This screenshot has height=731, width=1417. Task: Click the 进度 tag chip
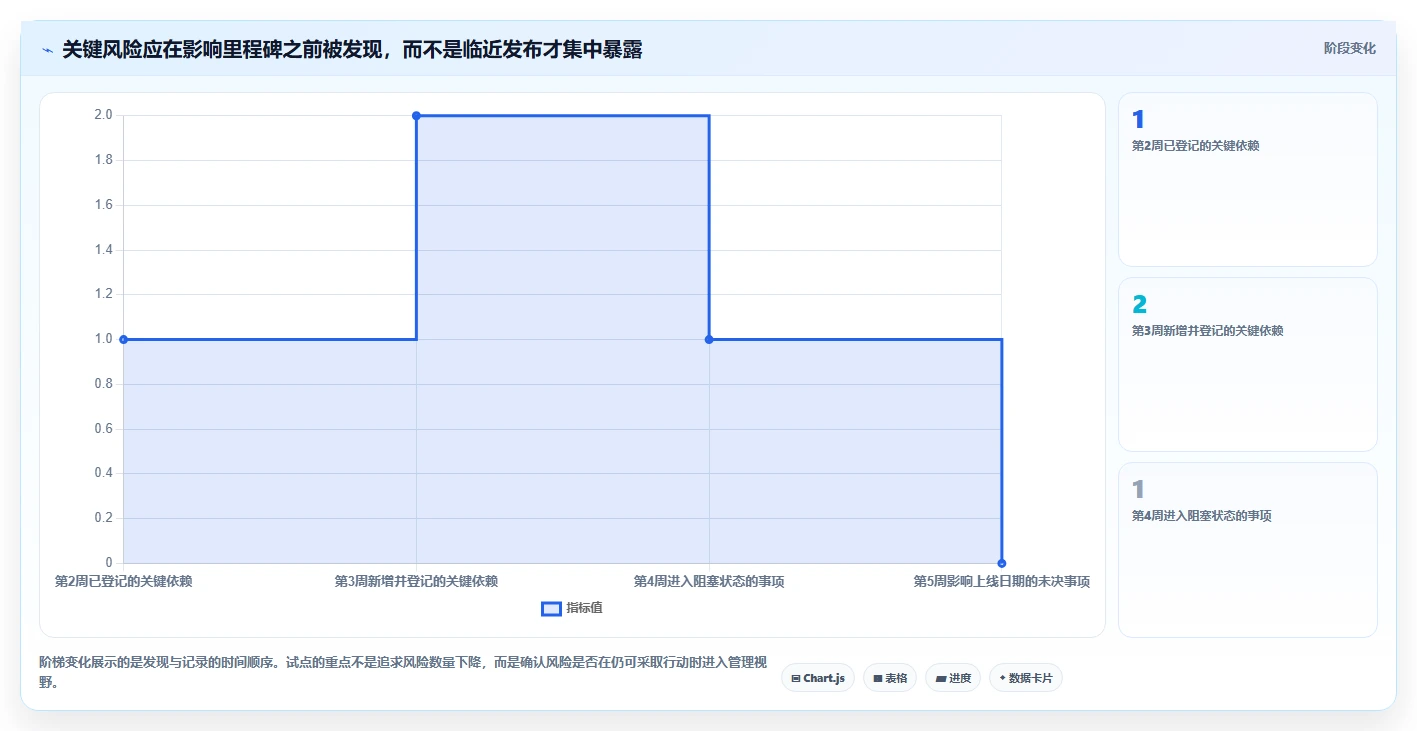point(952,678)
